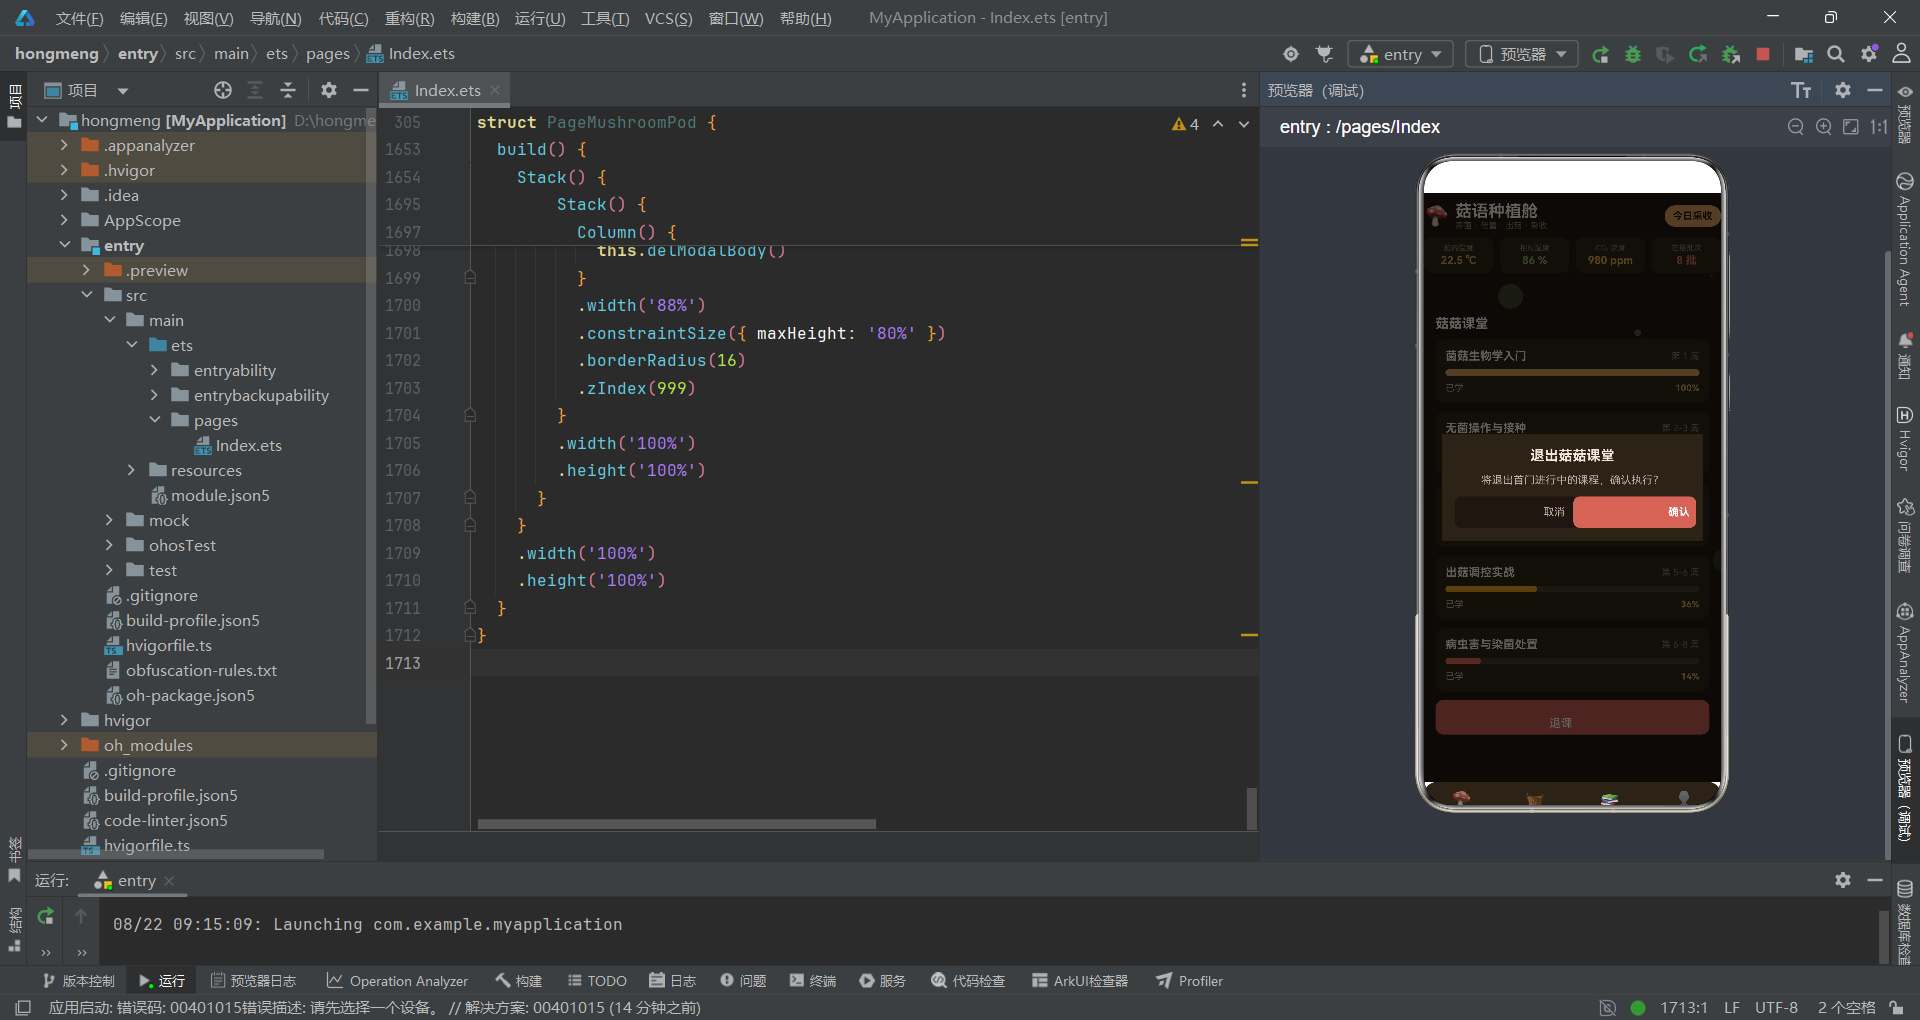Zoom in the previewer
Image resolution: width=1920 pixels, height=1020 pixels.
coord(1824,127)
